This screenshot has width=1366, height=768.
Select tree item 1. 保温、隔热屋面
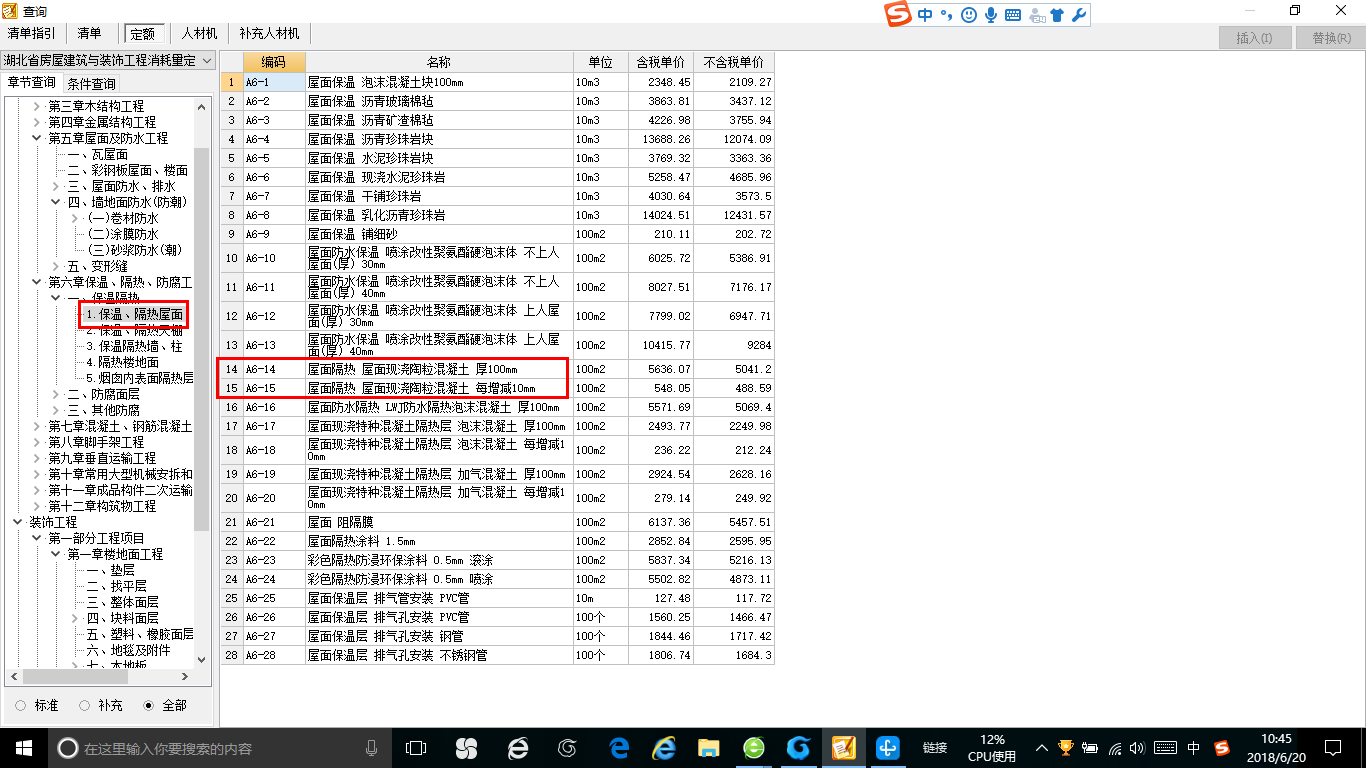[x=134, y=314]
